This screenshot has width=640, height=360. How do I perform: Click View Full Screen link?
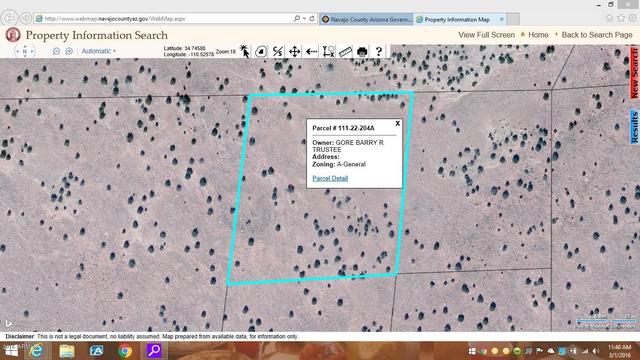click(487, 35)
